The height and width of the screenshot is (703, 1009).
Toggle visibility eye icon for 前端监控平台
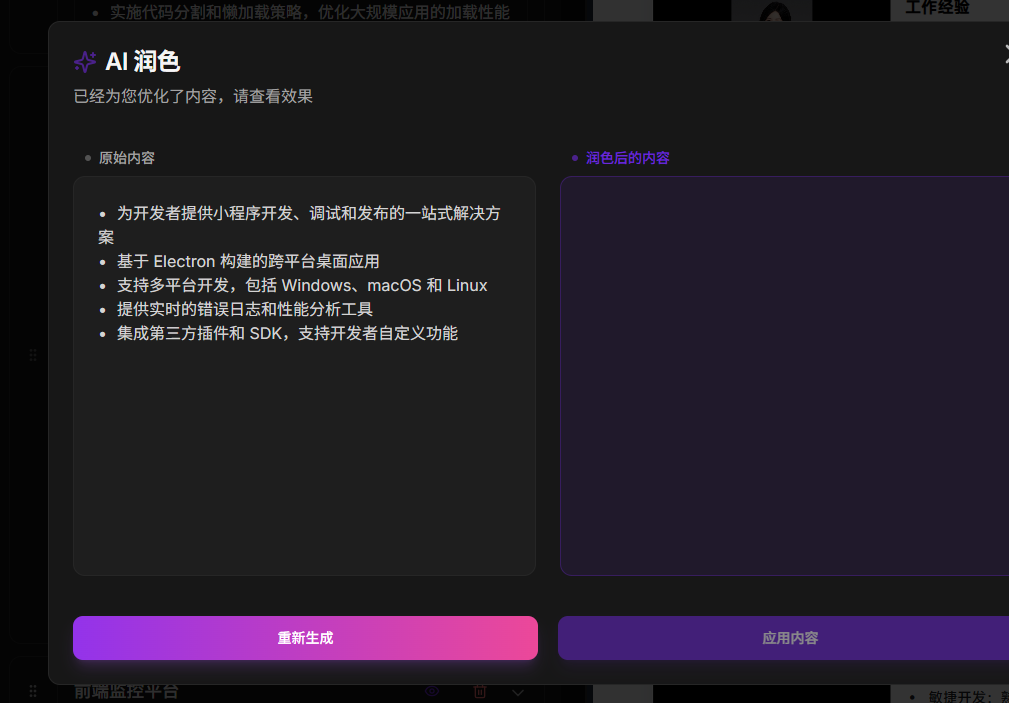[x=432, y=691]
